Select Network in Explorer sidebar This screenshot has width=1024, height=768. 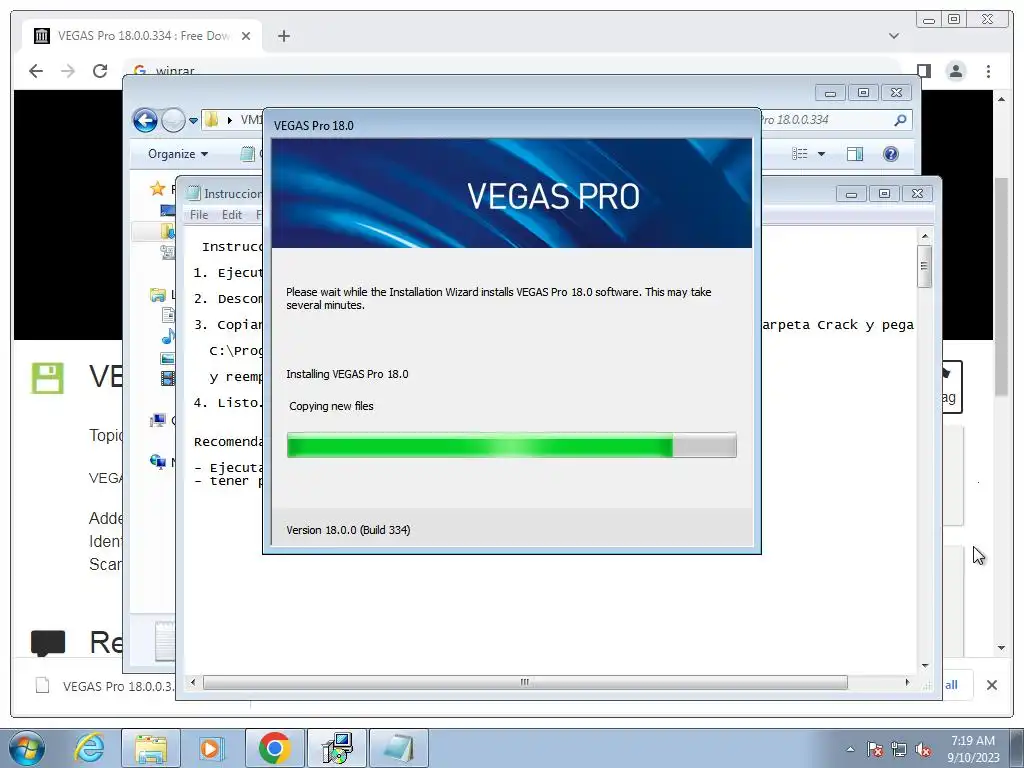coord(157,462)
